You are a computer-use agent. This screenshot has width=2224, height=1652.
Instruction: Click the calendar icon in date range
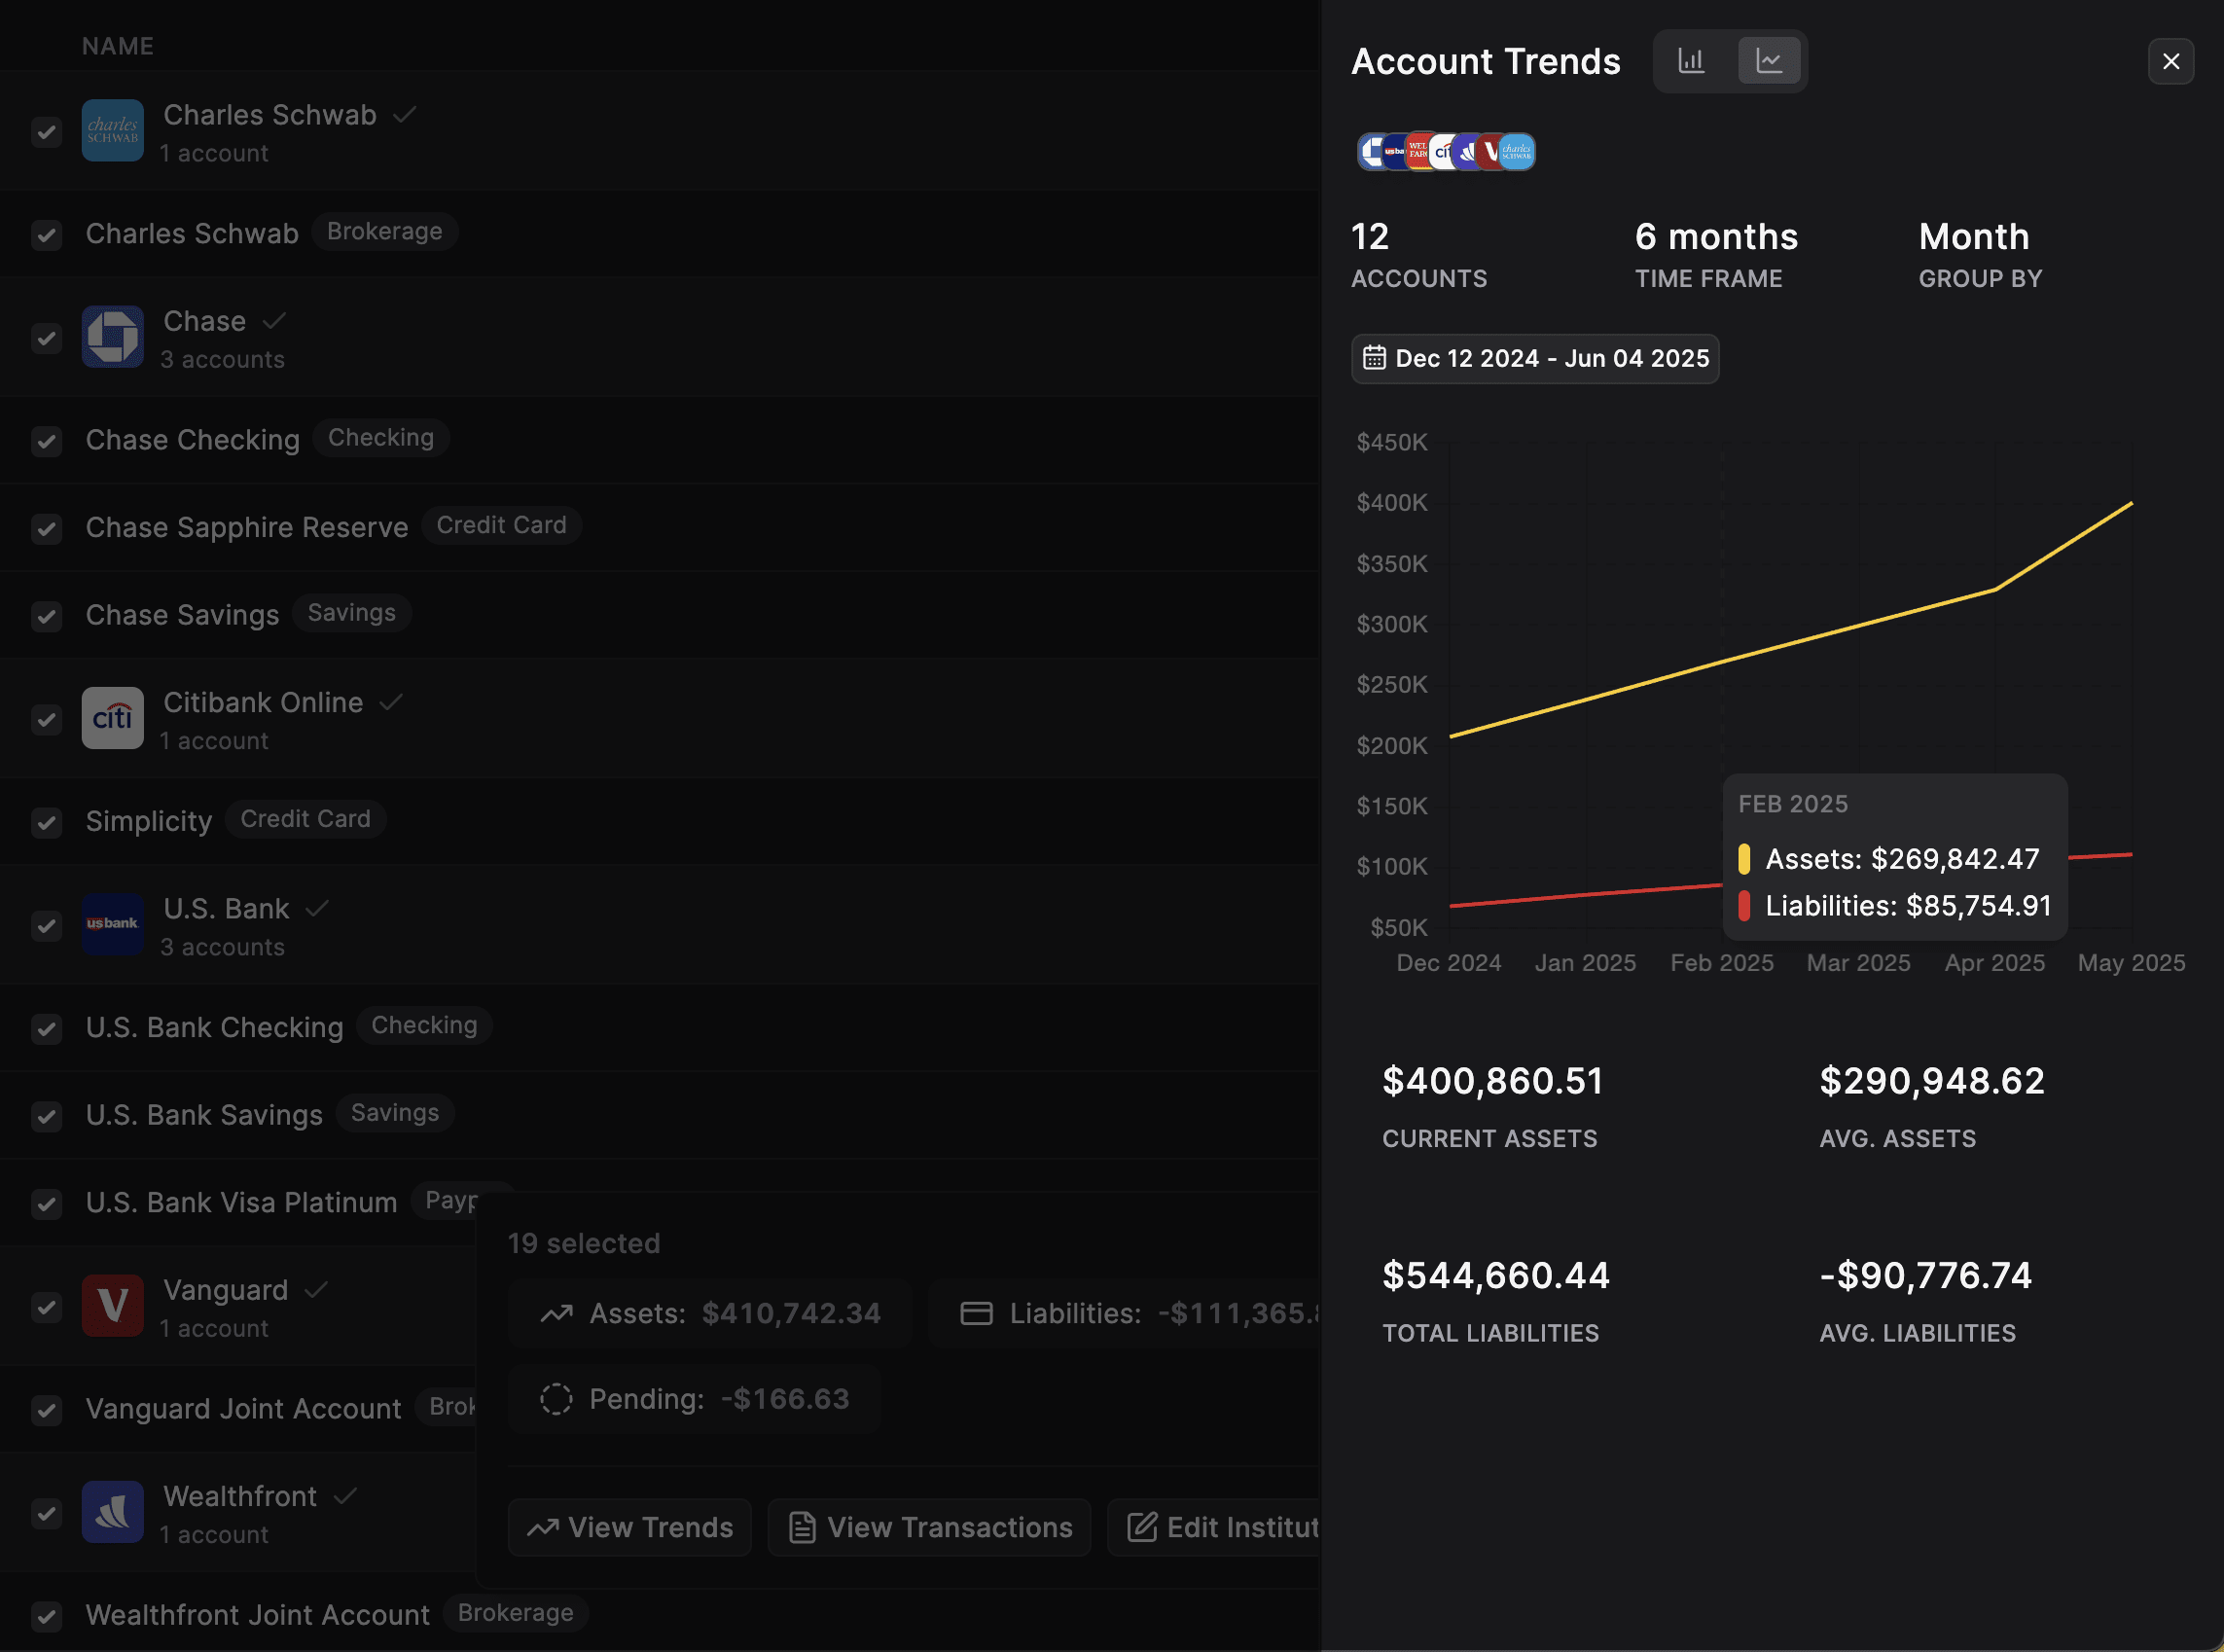(x=1374, y=358)
